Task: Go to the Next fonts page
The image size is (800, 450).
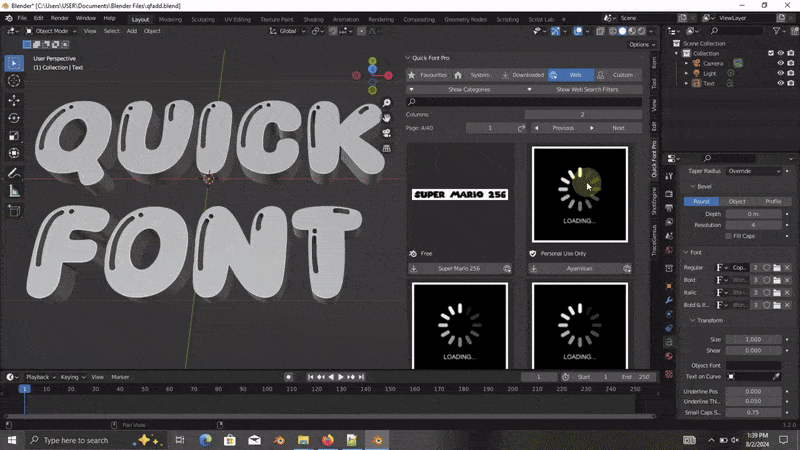Action: (x=618, y=128)
